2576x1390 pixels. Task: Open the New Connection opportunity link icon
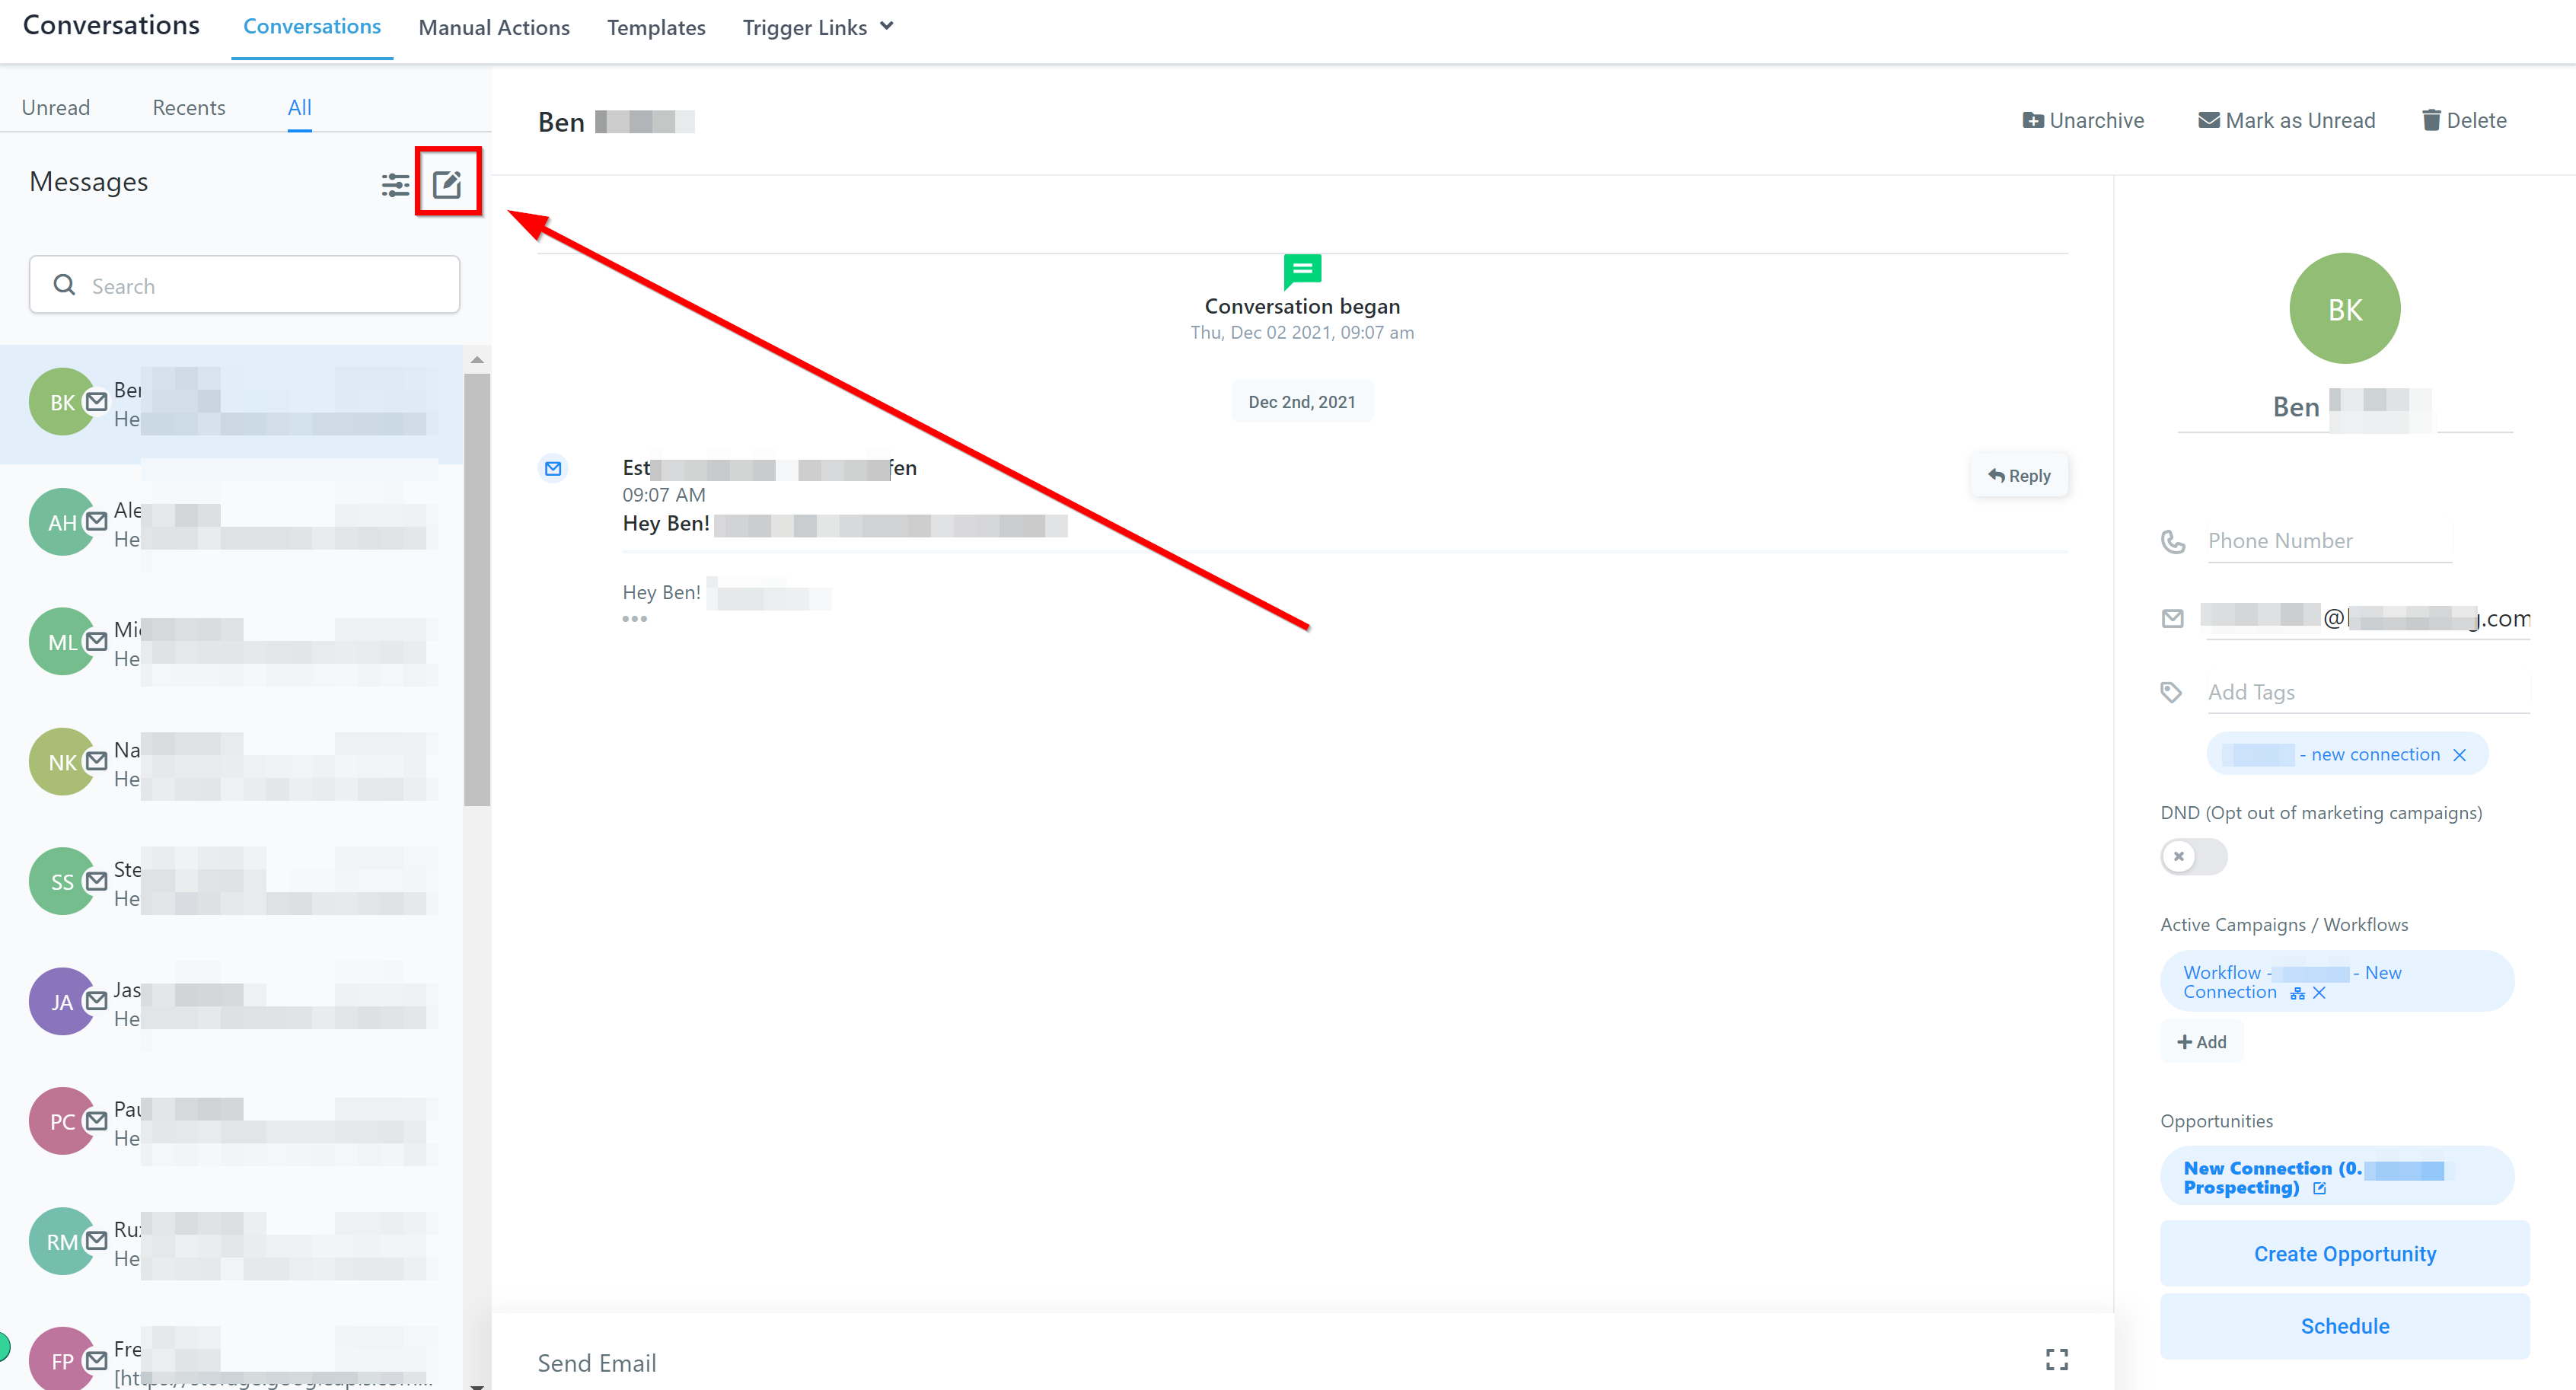point(2320,1188)
